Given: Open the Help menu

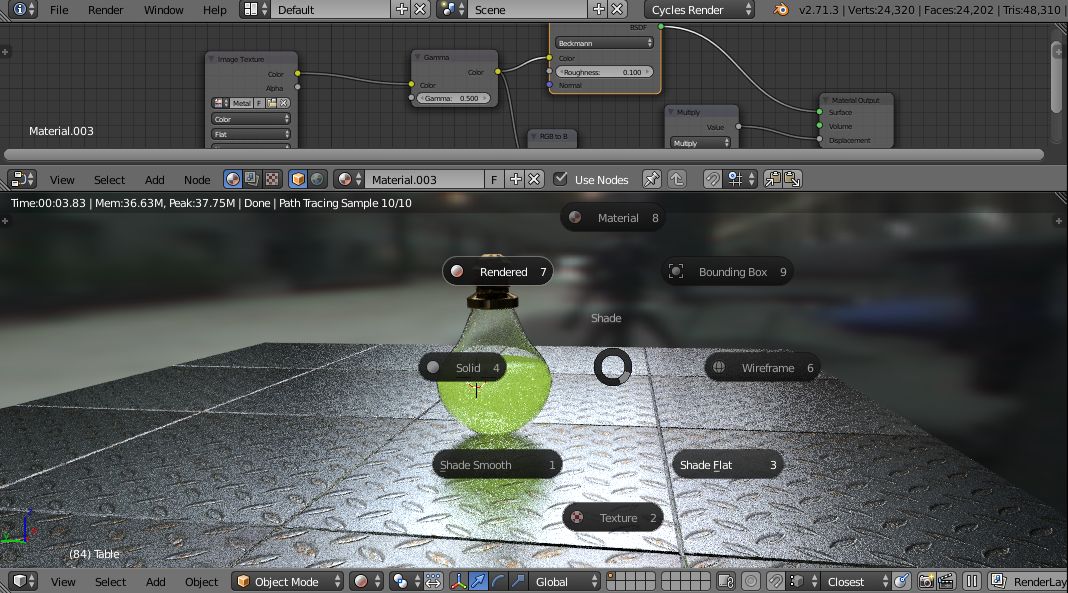Looking at the screenshot, I should 215,10.
